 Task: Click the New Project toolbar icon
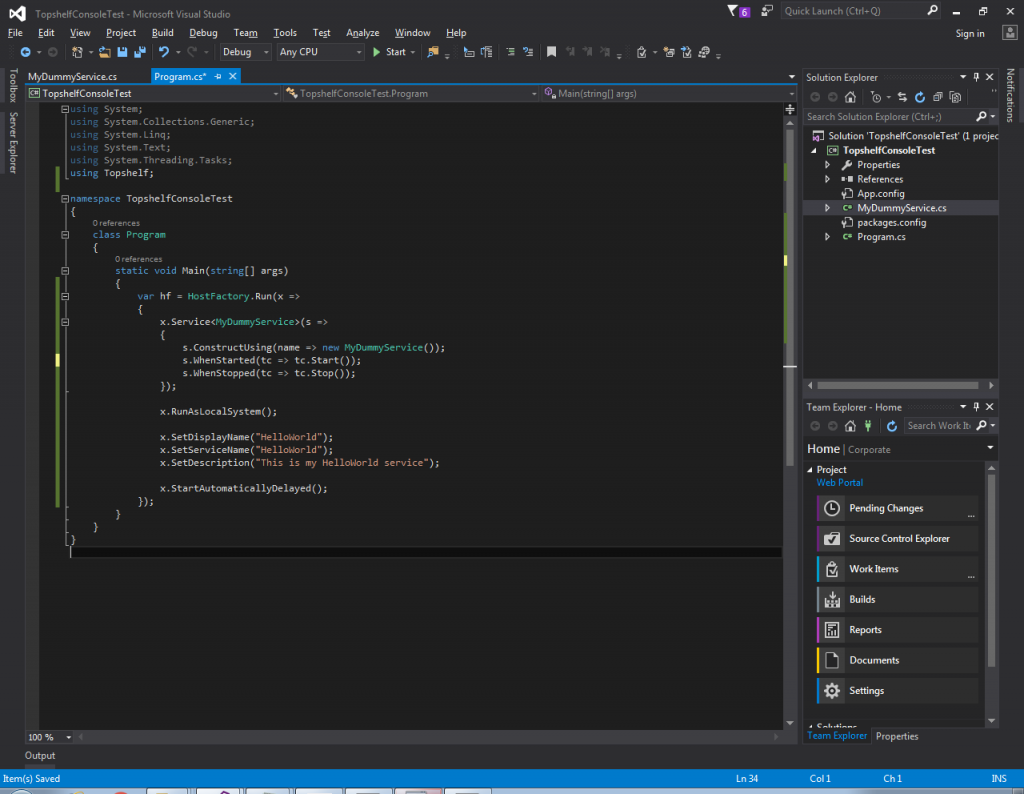pyautogui.click(x=77, y=52)
